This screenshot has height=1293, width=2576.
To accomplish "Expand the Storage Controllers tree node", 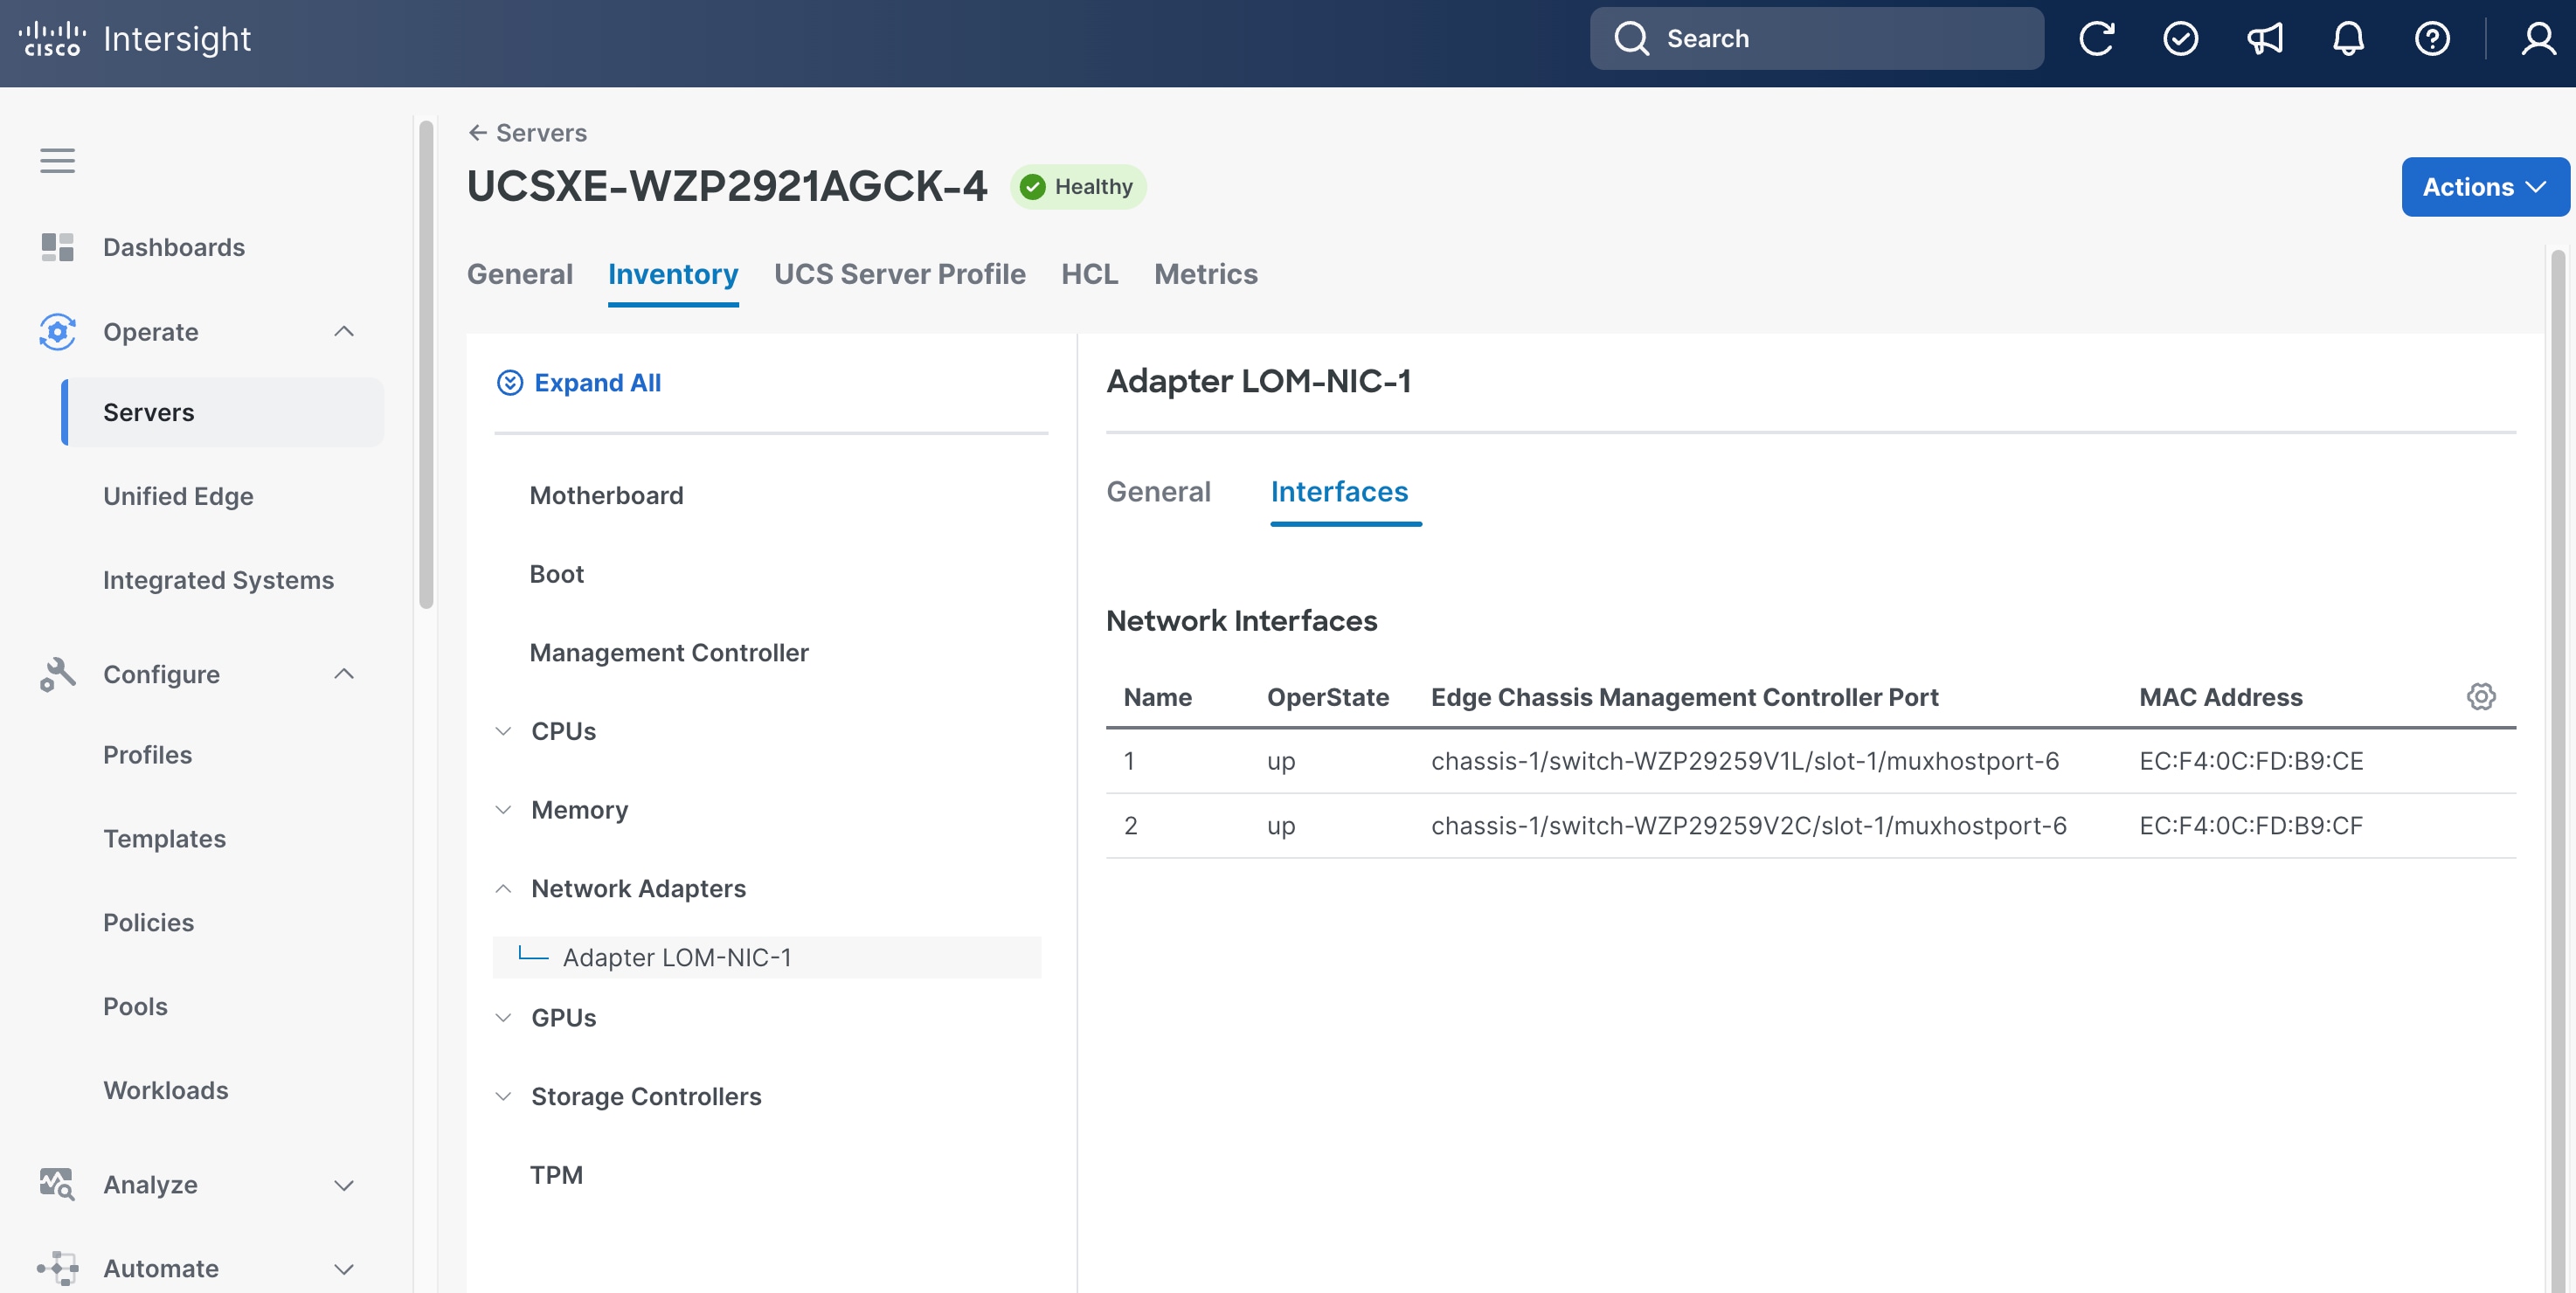I will [504, 1096].
